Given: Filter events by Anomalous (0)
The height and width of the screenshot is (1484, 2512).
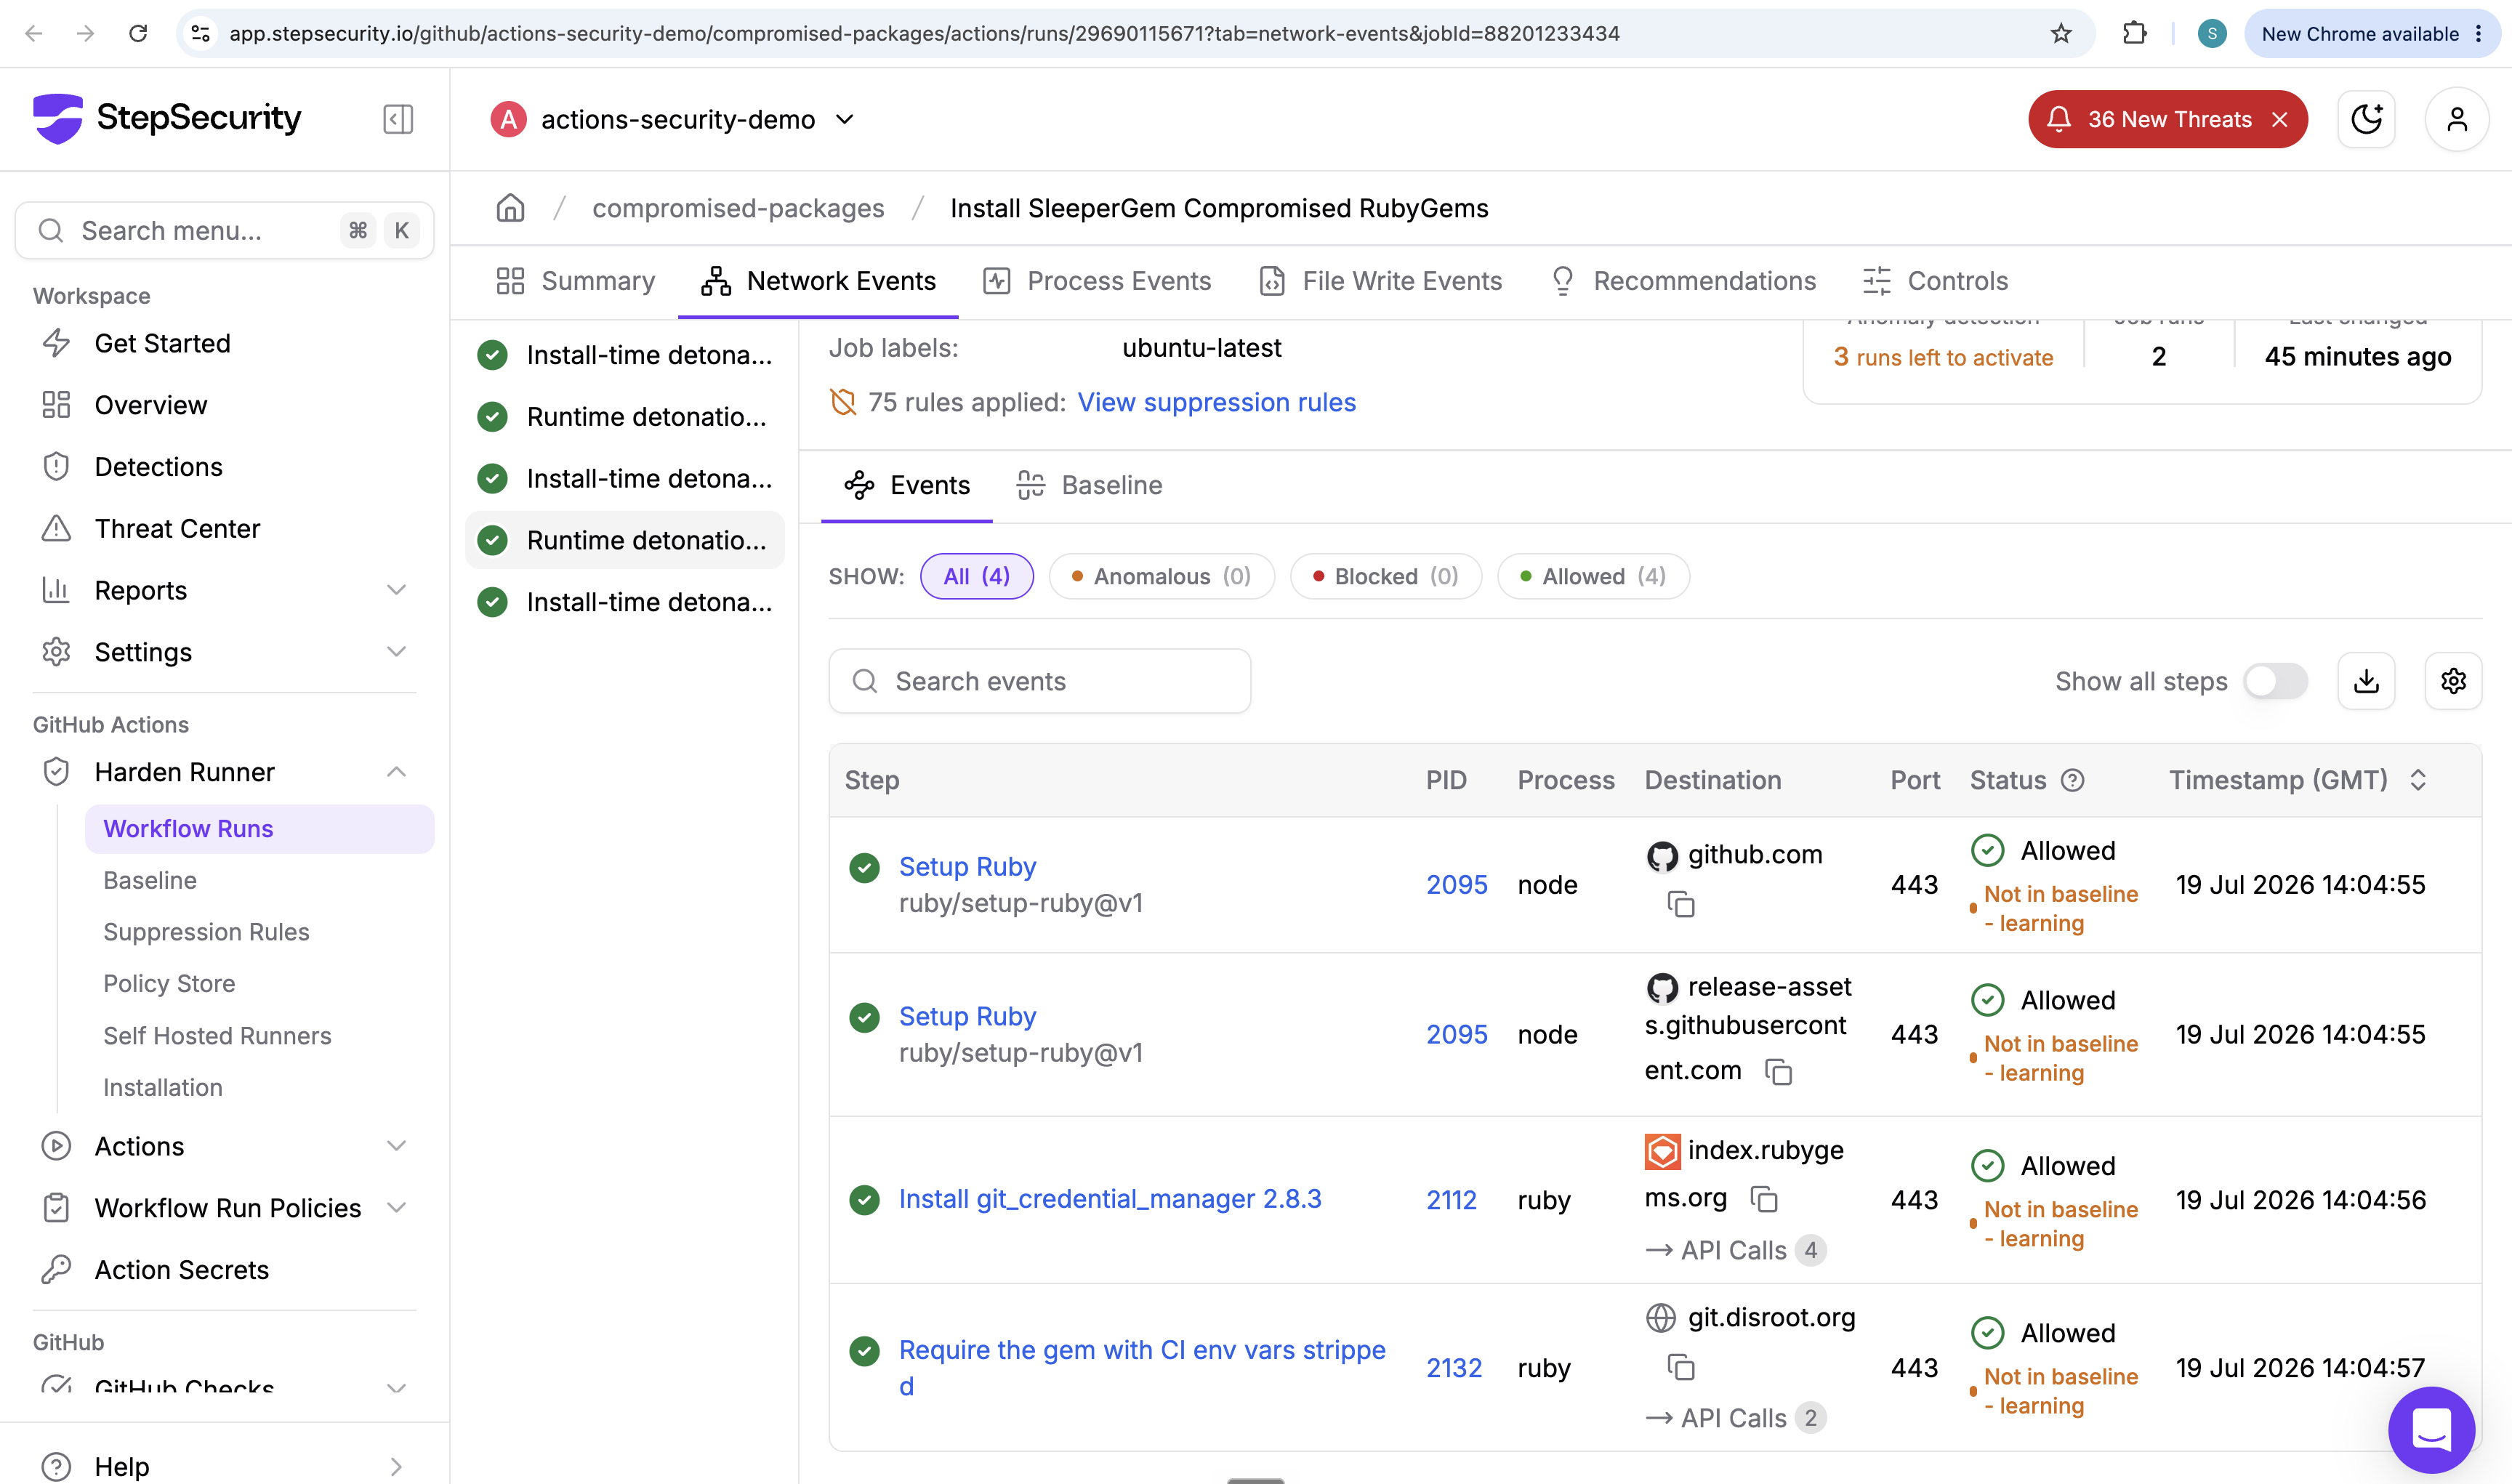Looking at the screenshot, I should [x=1161, y=576].
